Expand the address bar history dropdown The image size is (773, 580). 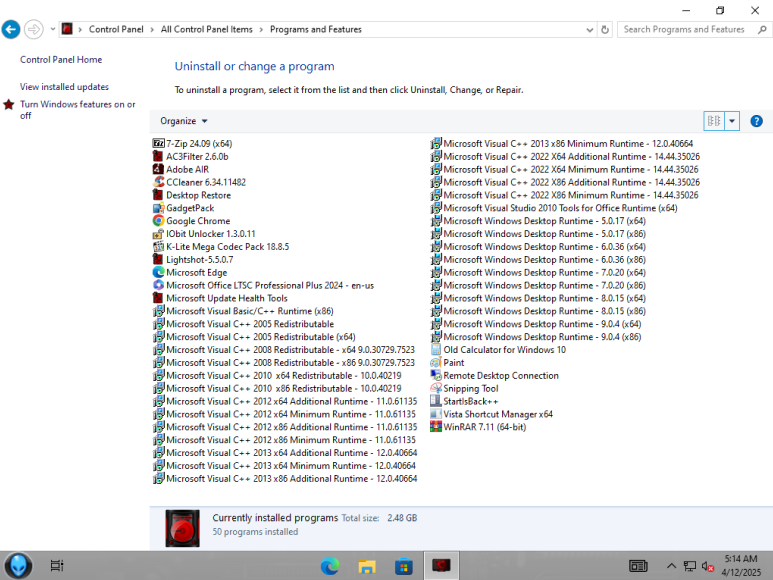click(590, 30)
